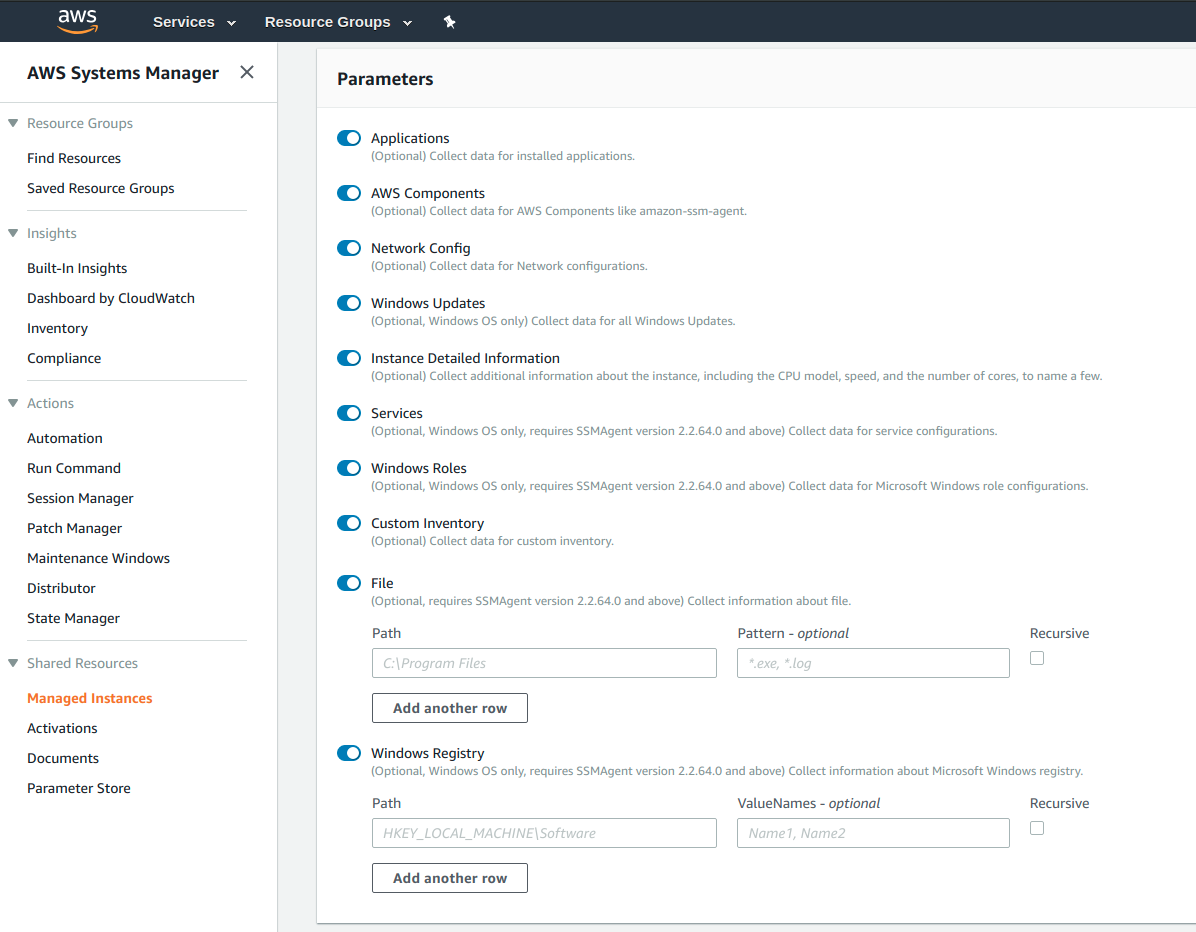Viewport: 1196px width, 932px height.
Task: Open Parameter Store
Action: pyautogui.click(x=79, y=788)
